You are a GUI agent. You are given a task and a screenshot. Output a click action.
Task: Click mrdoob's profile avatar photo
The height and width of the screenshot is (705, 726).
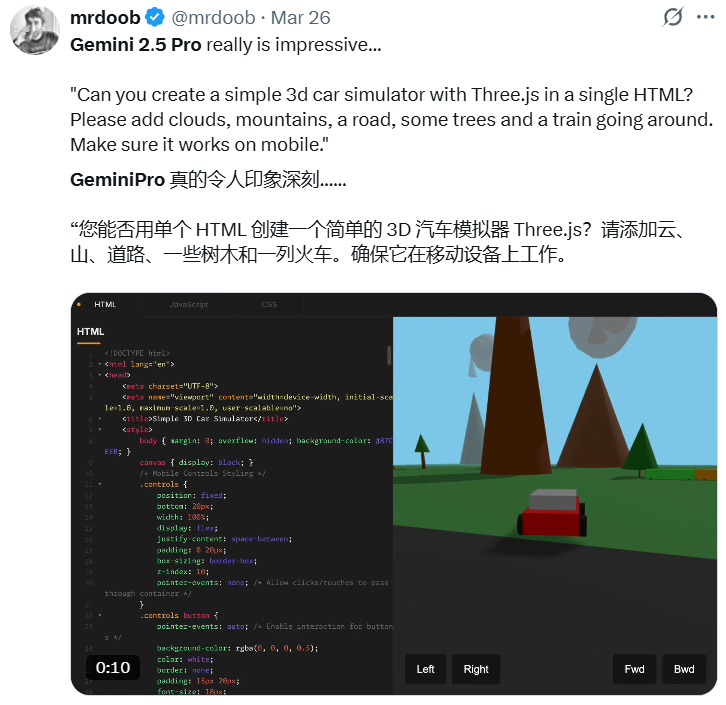click(35, 30)
